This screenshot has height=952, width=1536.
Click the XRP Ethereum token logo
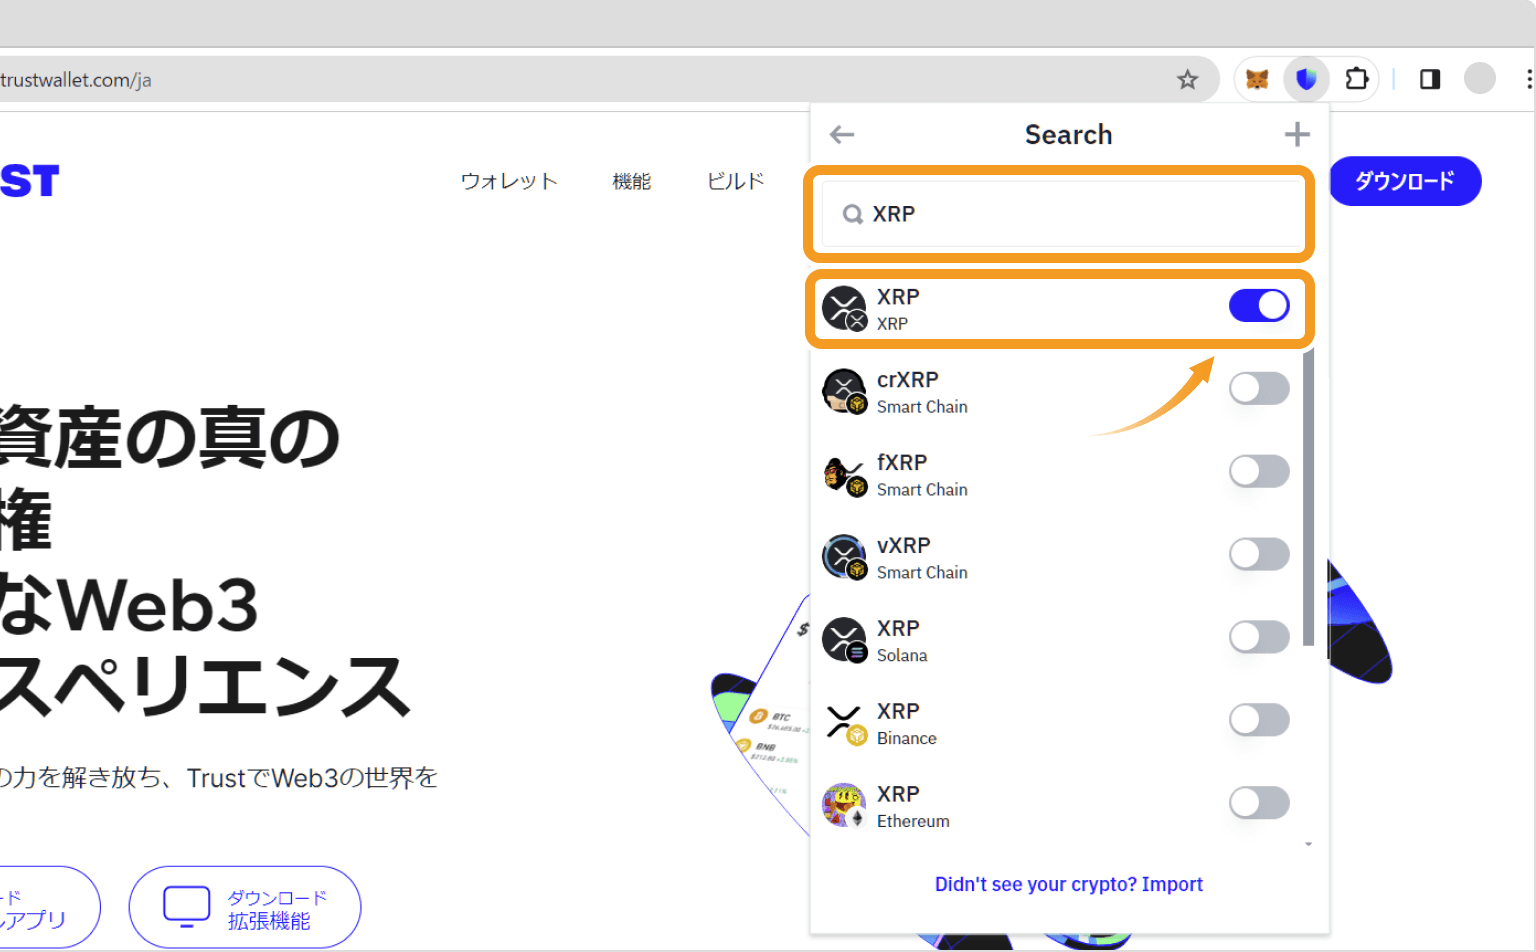point(844,806)
